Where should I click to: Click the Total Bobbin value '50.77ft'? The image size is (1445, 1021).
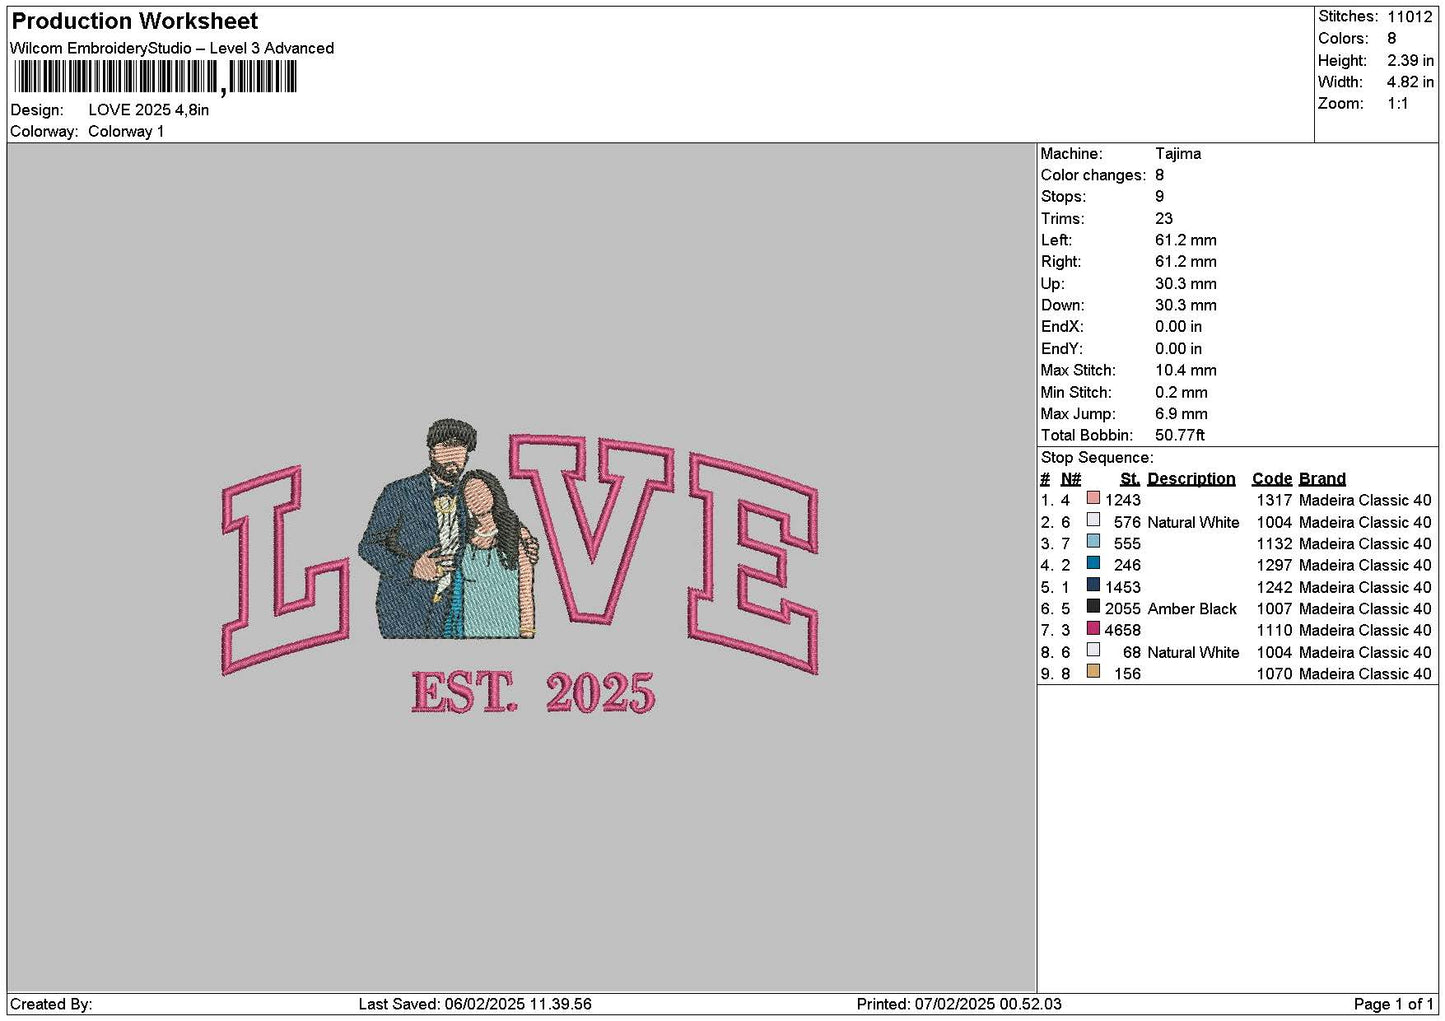pos(1180,435)
